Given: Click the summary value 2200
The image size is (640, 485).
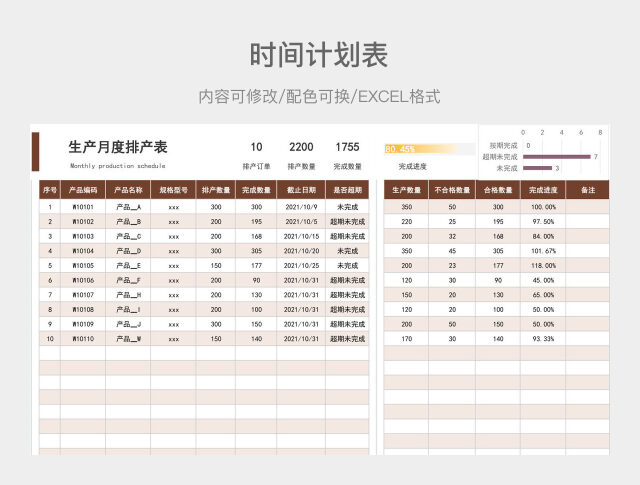Looking at the screenshot, I should (x=301, y=147).
